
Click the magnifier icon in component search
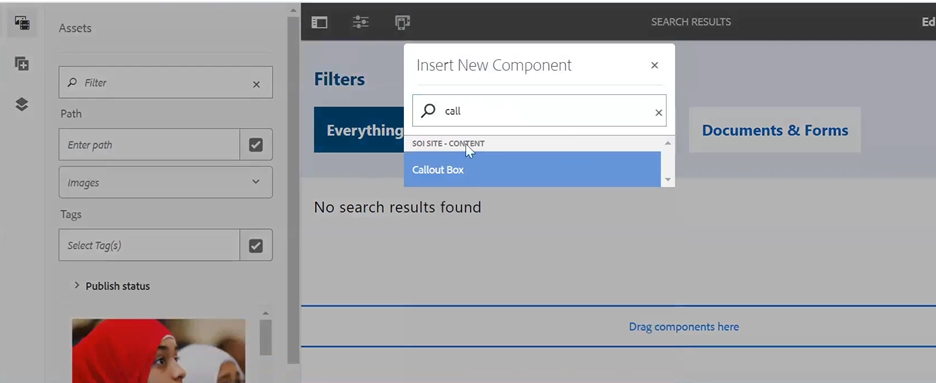coord(428,111)
